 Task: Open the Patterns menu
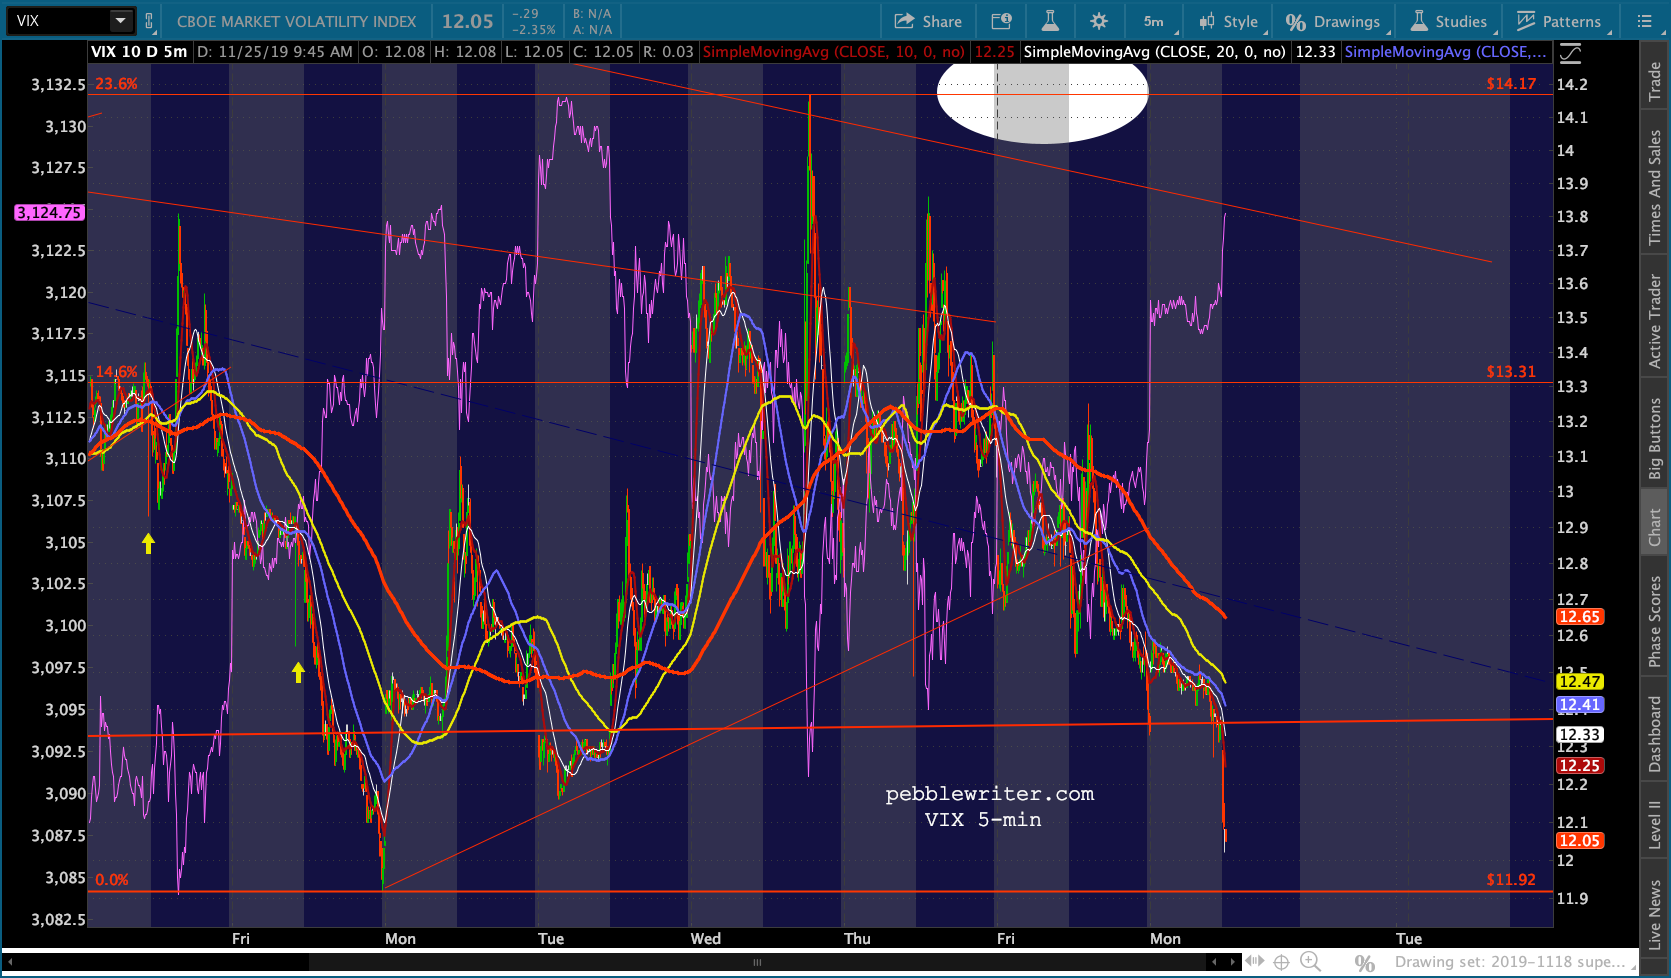[x=1560, y=21]
